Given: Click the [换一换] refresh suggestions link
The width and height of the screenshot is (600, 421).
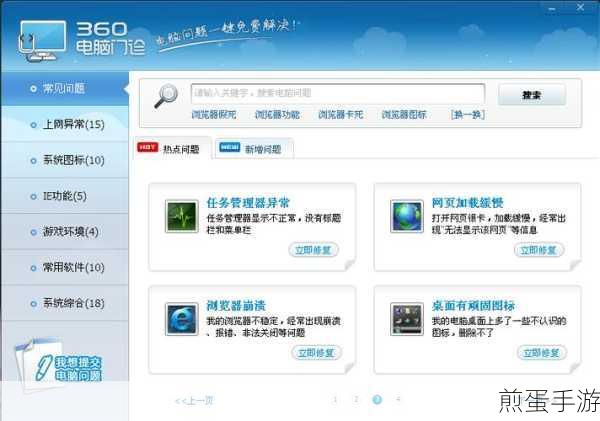Looking at the screenshot, I should (468, 114).
